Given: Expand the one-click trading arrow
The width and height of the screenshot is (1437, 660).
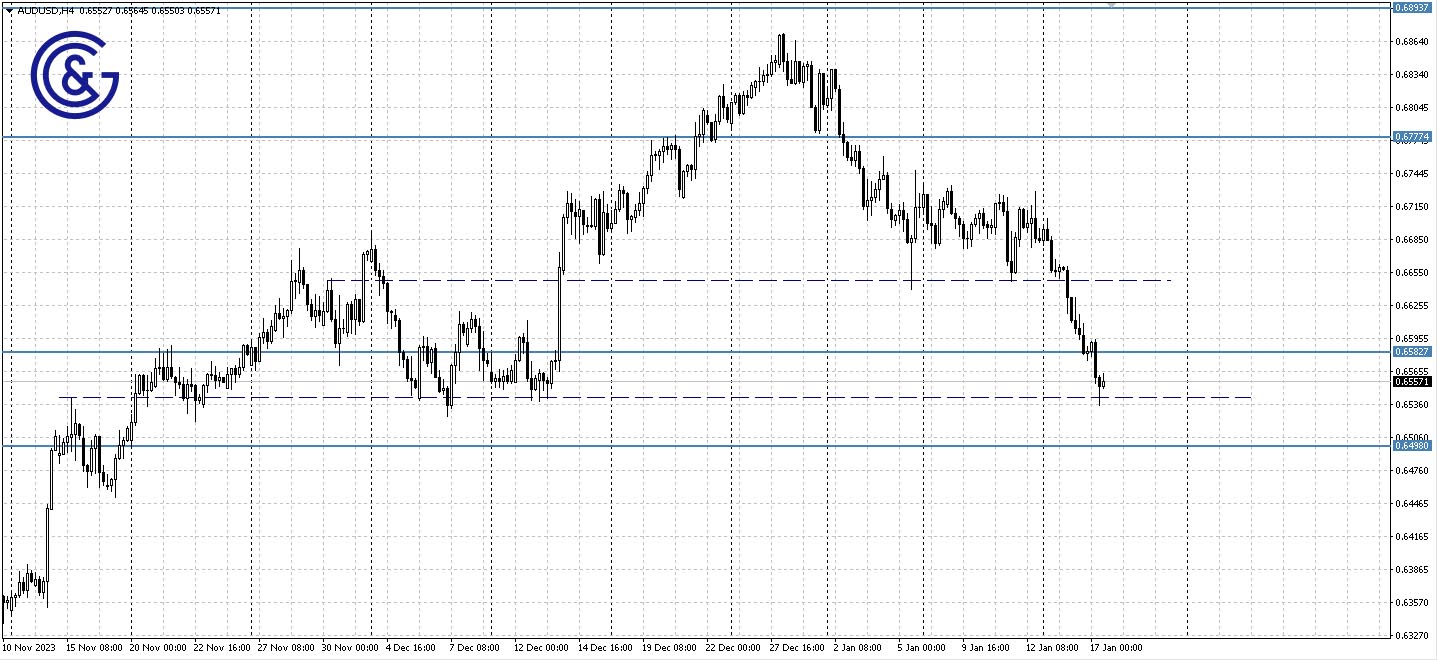Looking at the screenshot, I should click(10, 8).
